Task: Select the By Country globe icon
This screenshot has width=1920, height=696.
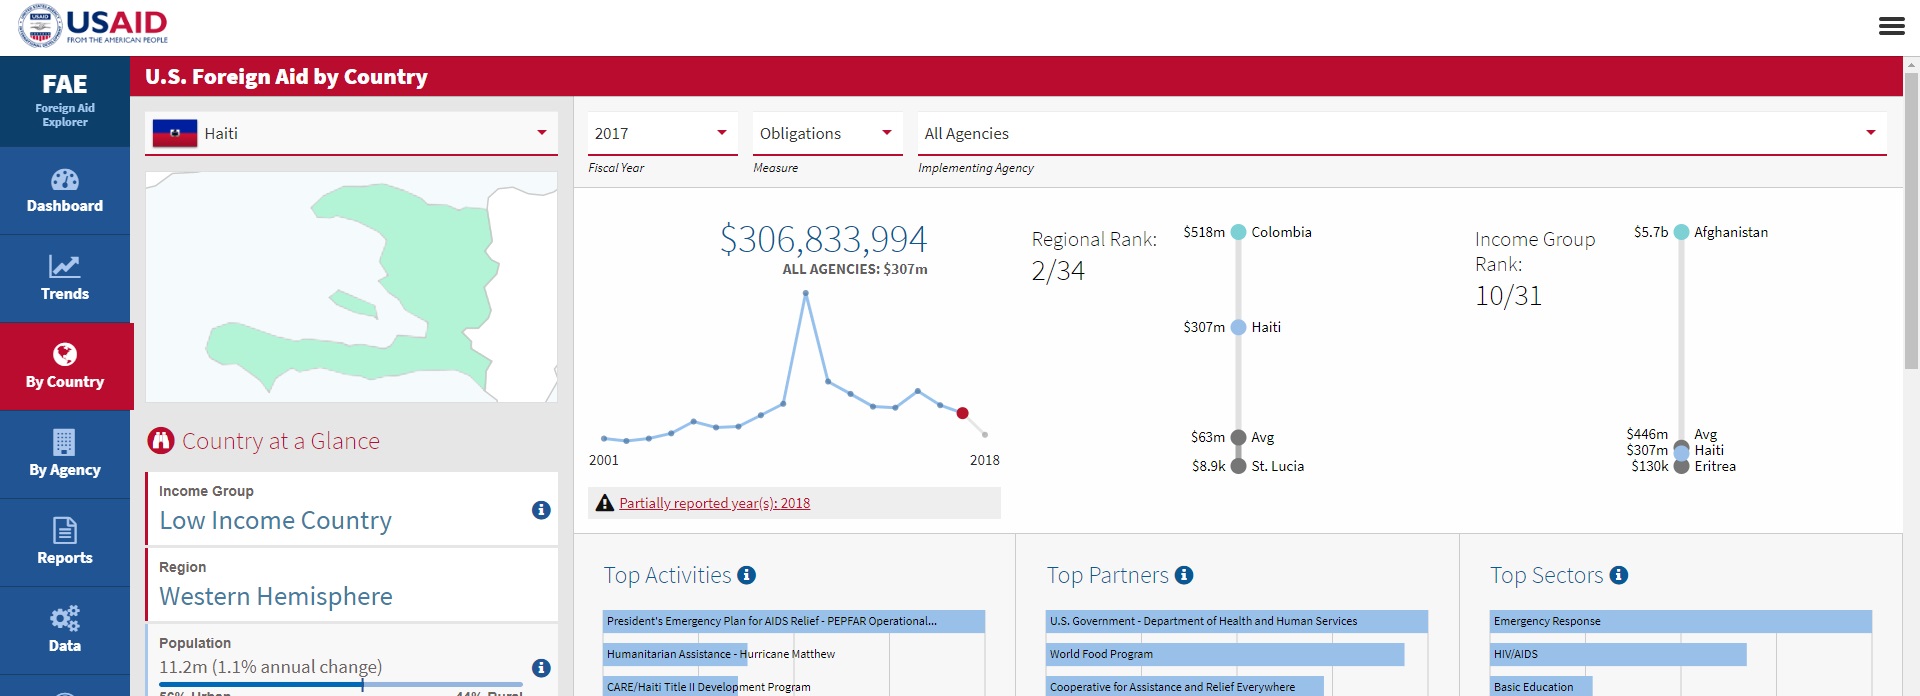Action: click(x=65, y=354)
